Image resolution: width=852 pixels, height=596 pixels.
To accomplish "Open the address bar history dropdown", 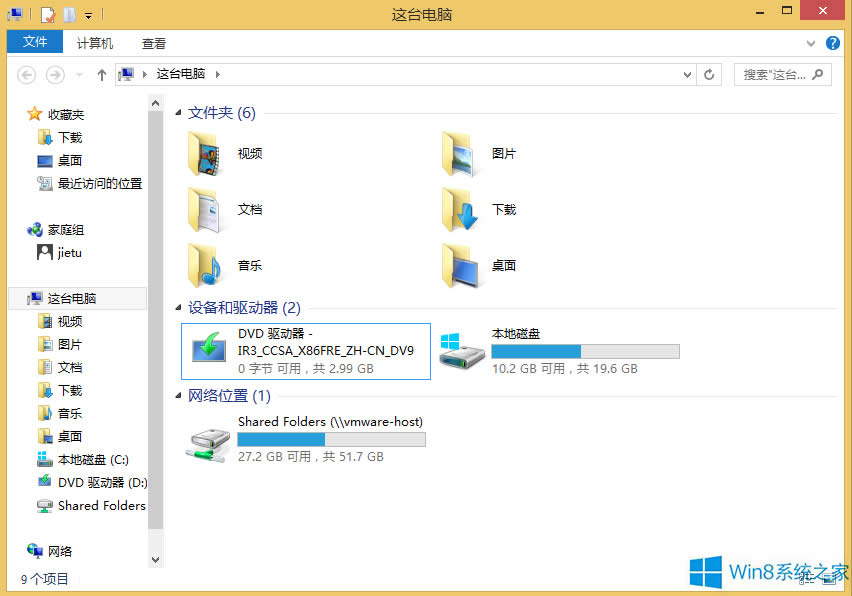I will pos(685,74).
